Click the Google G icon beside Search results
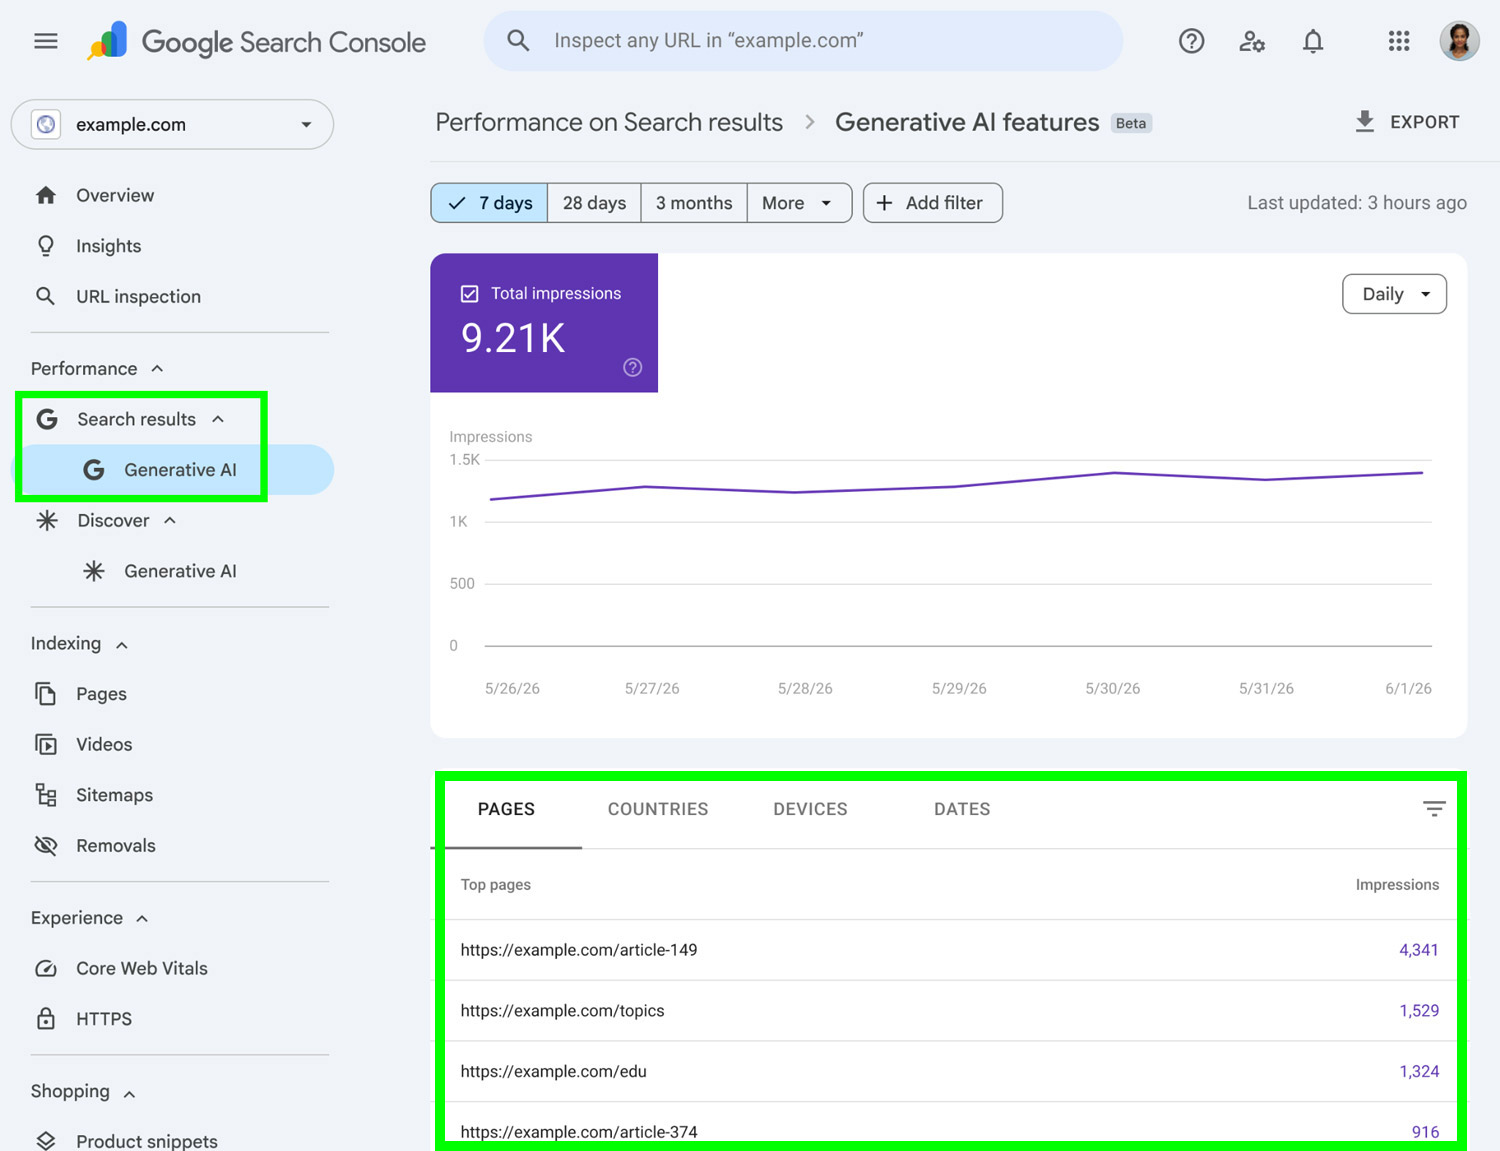The height and width of the screenshot is (1151, 1500). (x=47, y=419)
